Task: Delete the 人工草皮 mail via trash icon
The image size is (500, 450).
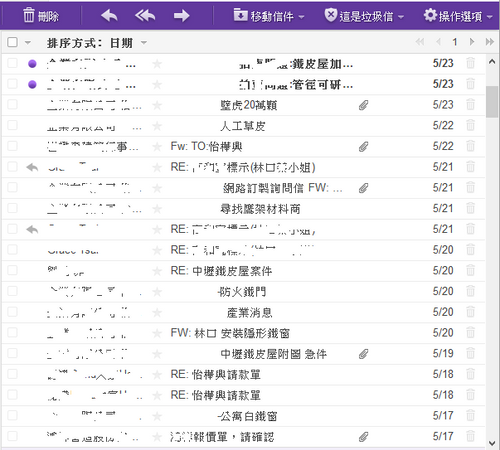Action: coord(470,125)
